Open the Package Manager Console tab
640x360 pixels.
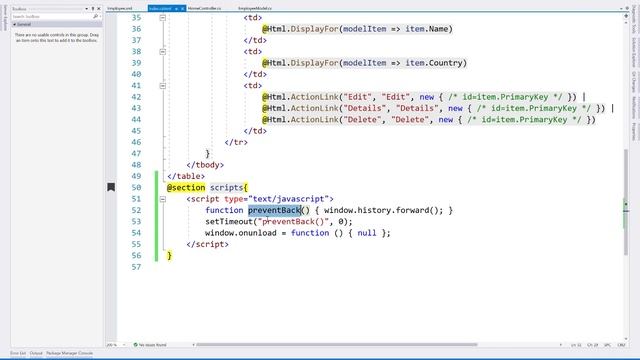point(69,353)
